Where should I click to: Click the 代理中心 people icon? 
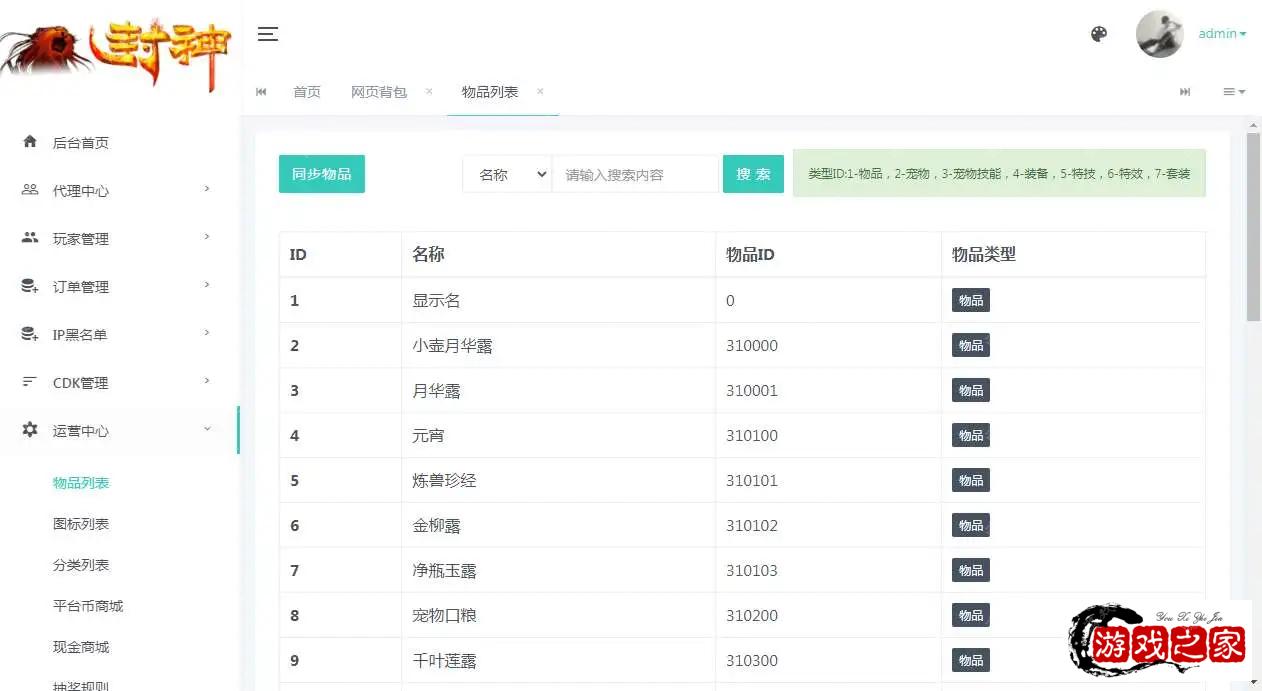(30, 190)
